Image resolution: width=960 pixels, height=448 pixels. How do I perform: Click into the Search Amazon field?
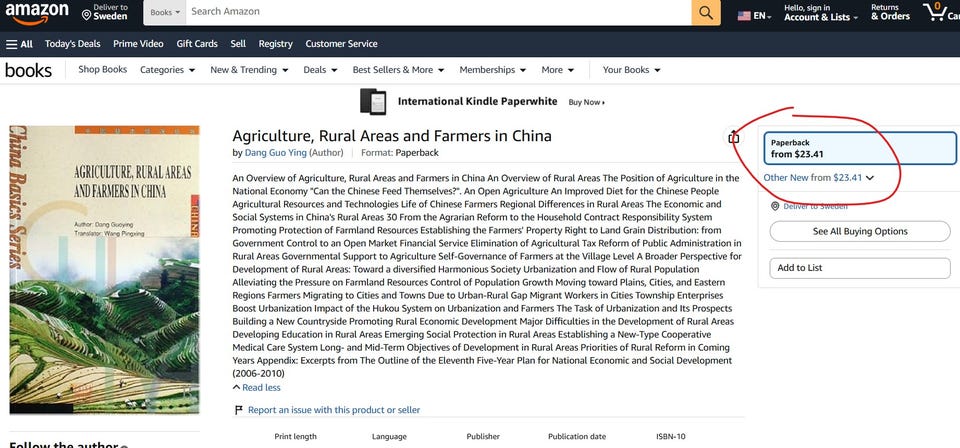tap(438, 12)
